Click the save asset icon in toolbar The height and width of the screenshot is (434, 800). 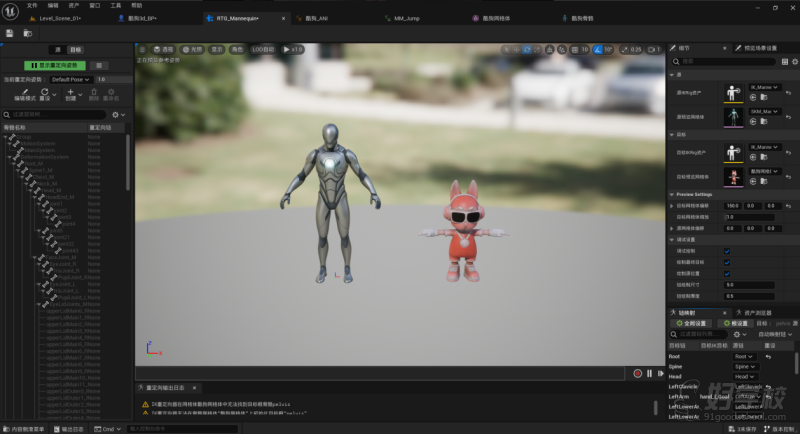coord(9,33)
